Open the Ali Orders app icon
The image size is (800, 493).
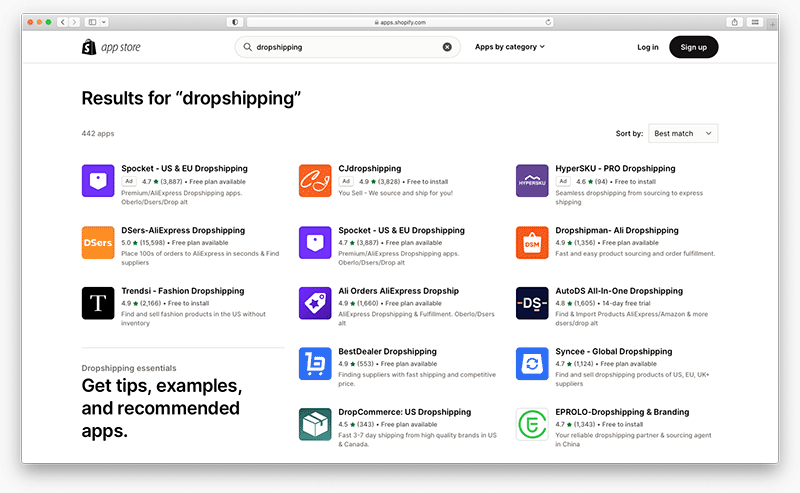tap(315, 303)
